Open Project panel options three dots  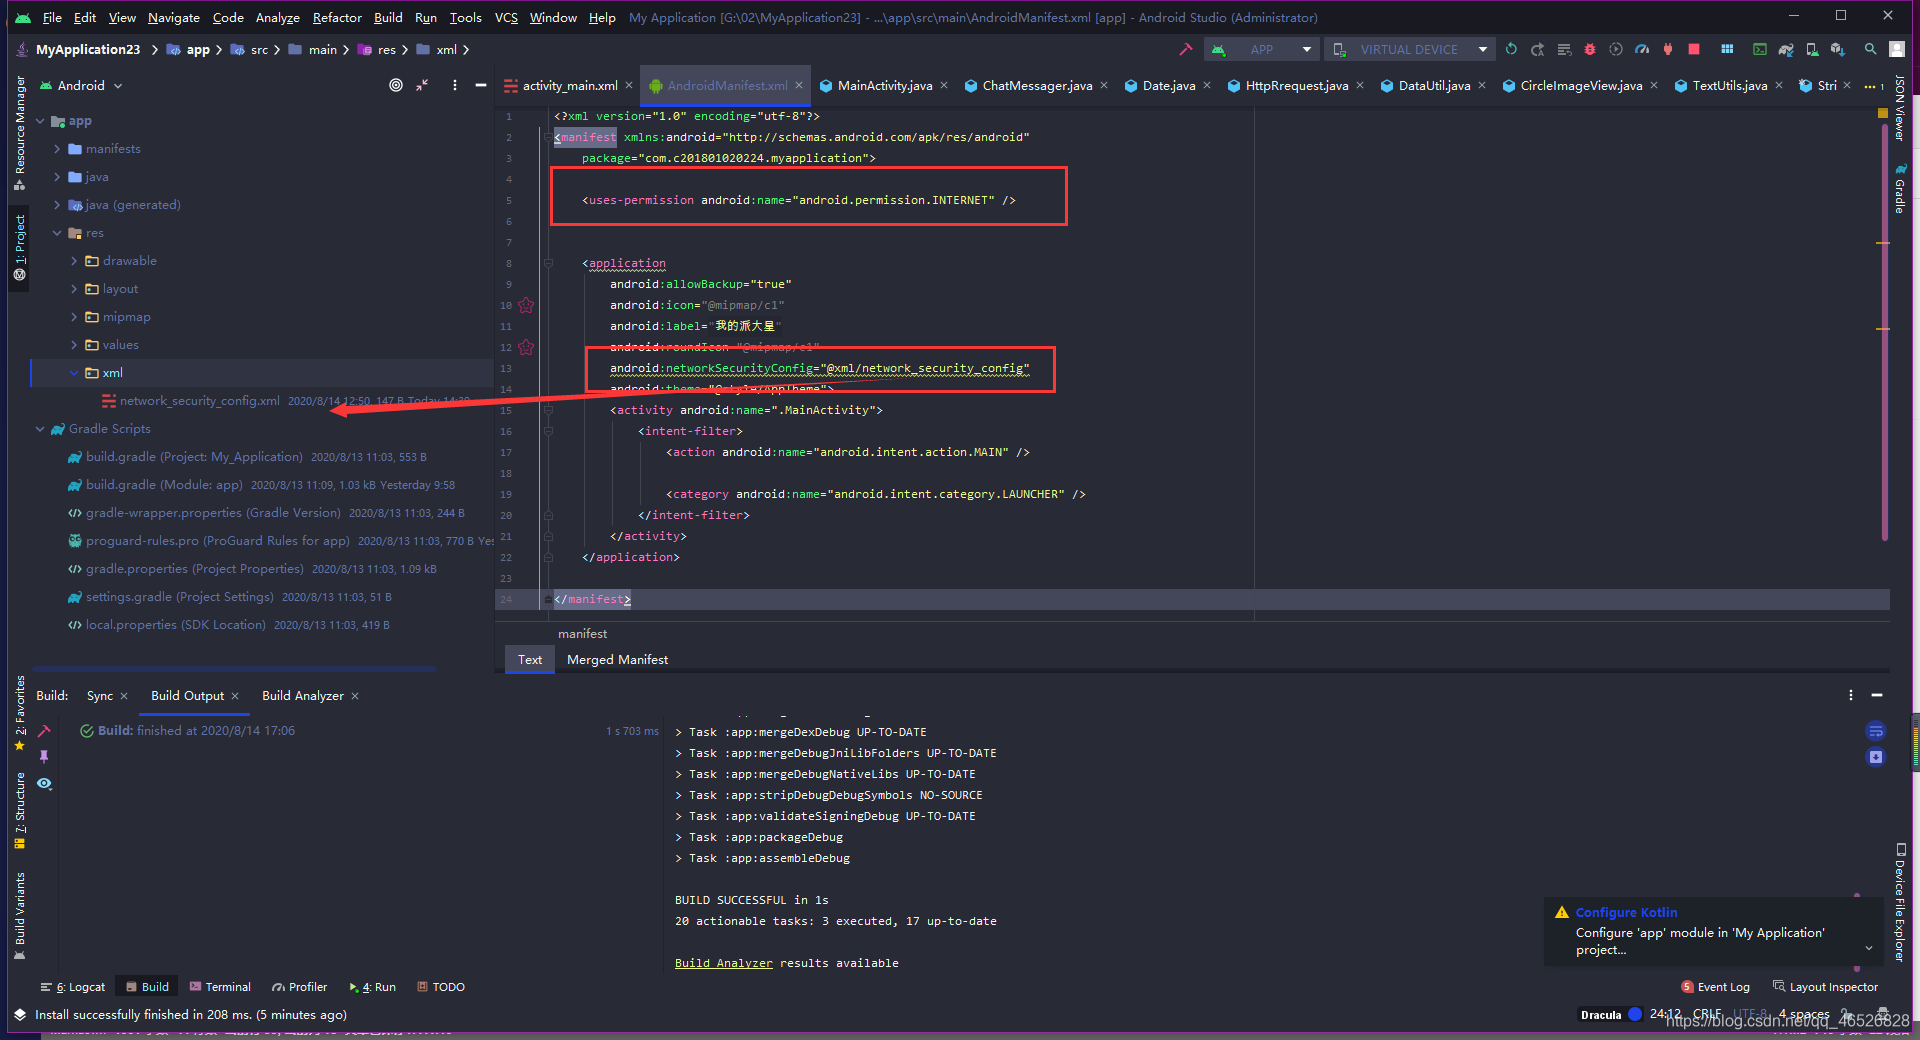(x=455, y=85)
